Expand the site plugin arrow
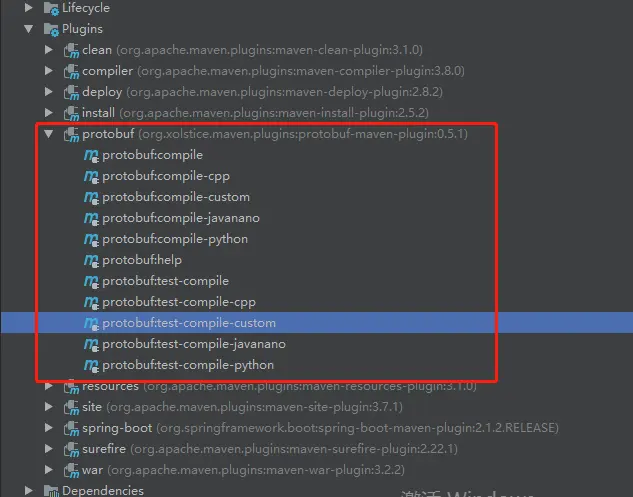 coord(49,407)
